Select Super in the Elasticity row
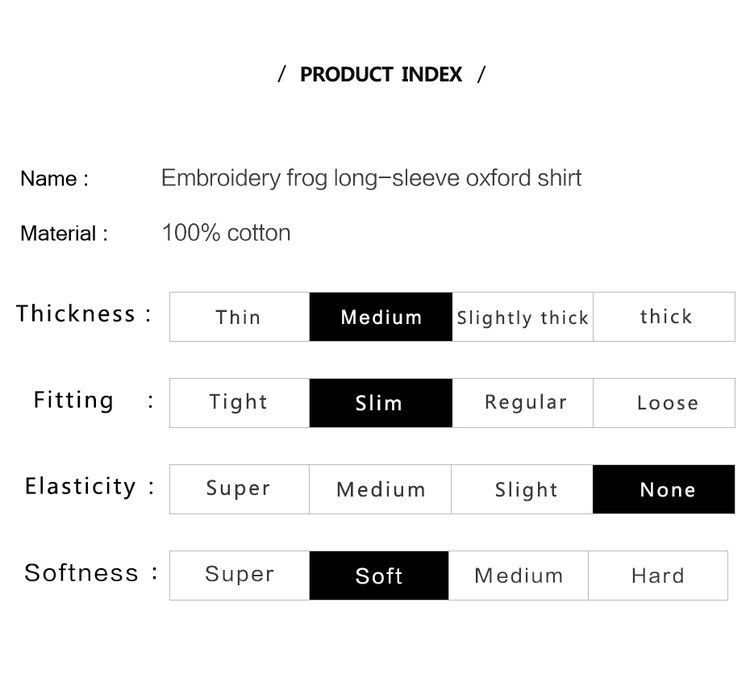 (240, 489)
